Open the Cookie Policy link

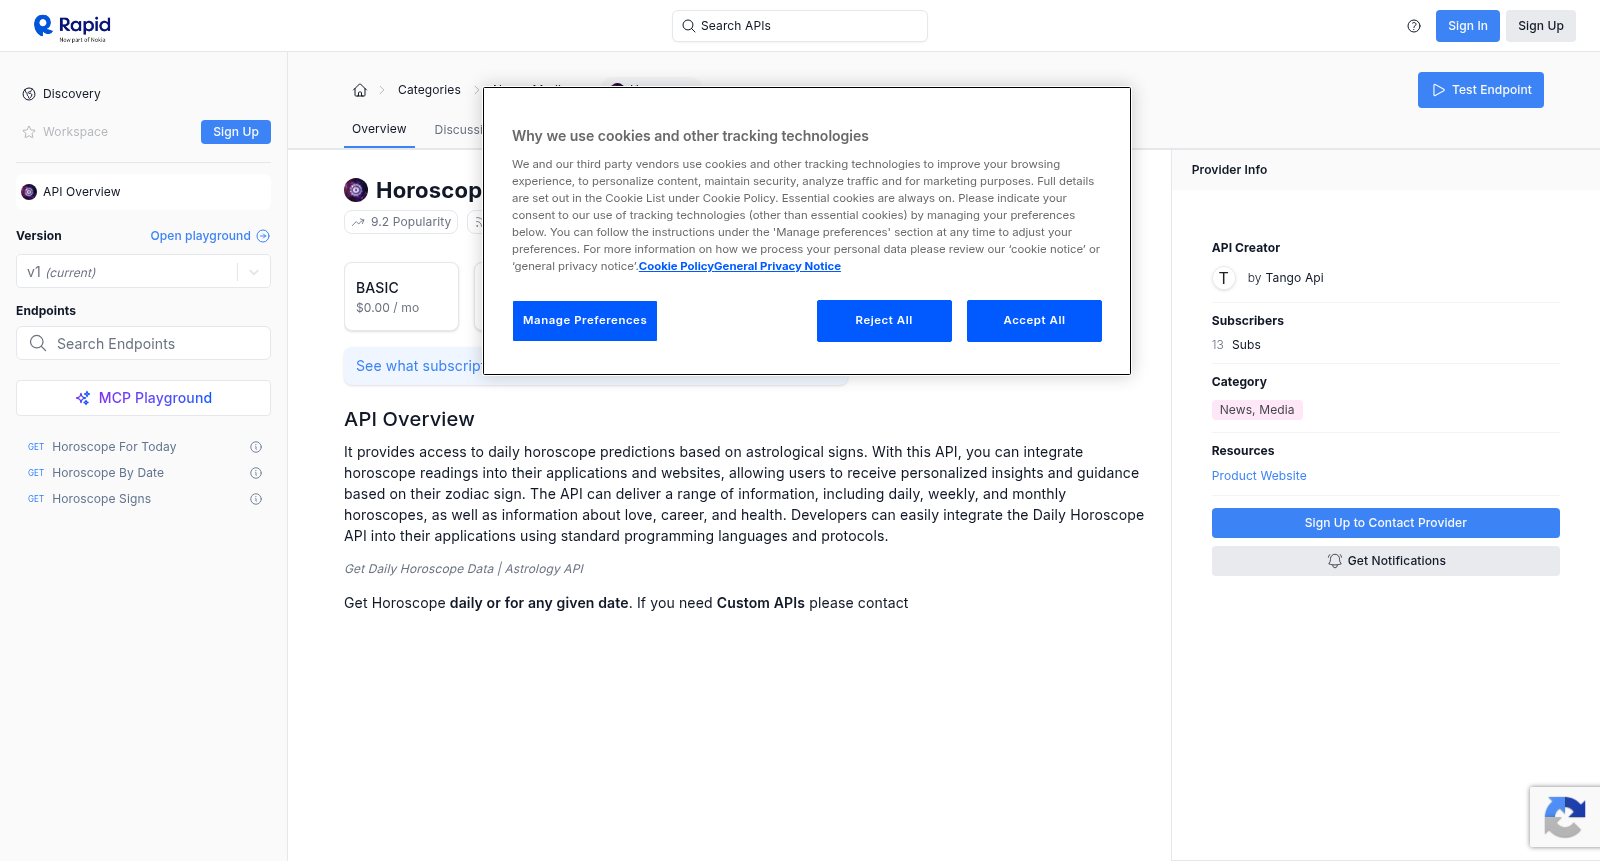676,266
